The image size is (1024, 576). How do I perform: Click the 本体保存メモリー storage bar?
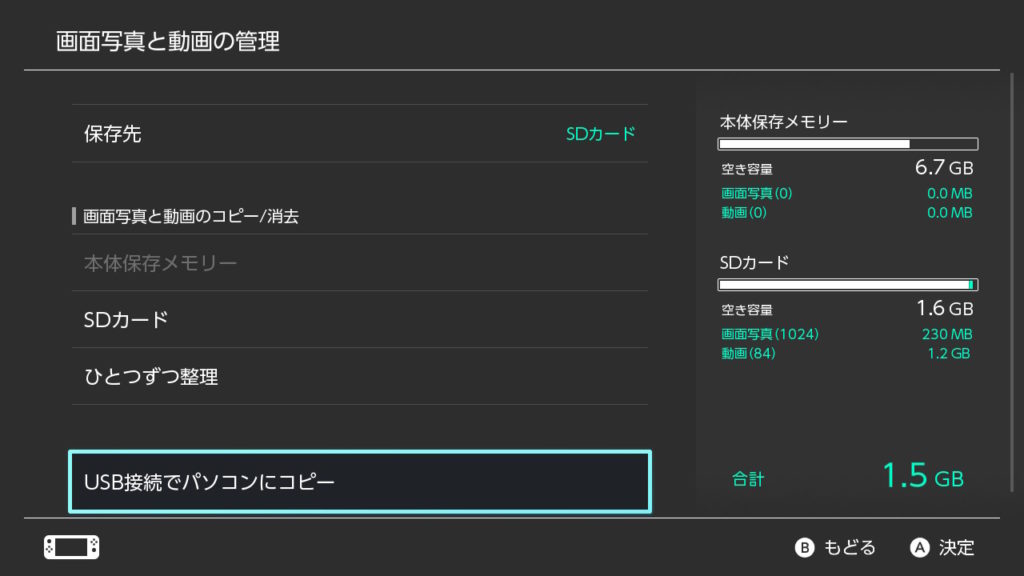tap(848, 144)
